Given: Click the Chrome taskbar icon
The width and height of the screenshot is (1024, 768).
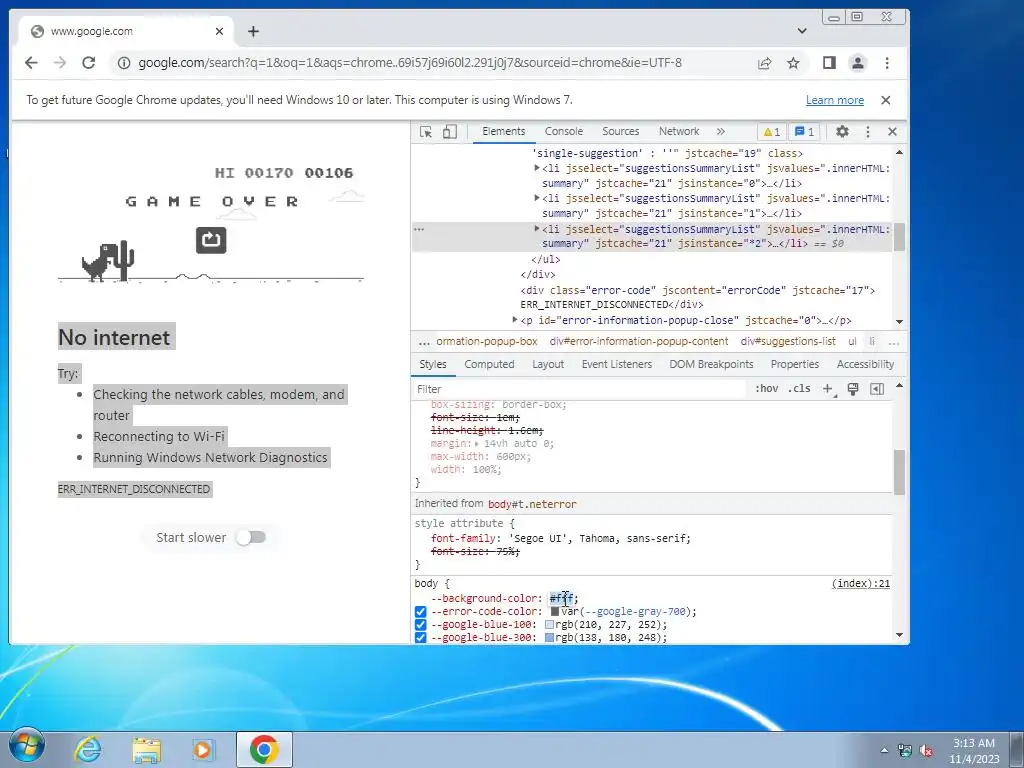Looking at the screenshot, I should [x=264, y=749].
